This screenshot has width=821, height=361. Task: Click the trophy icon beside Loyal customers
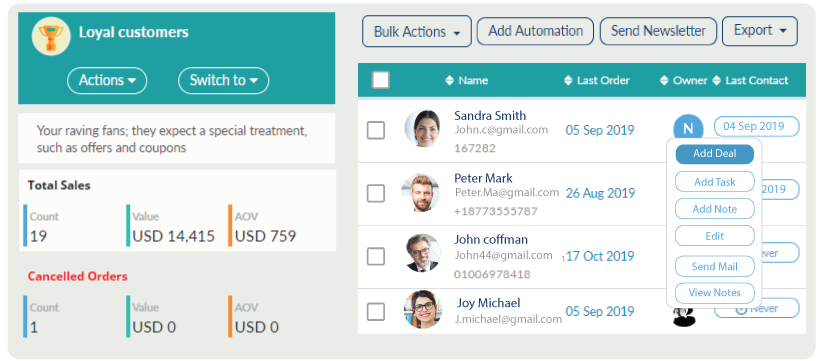pyautogui.click(x=51, y=36)
